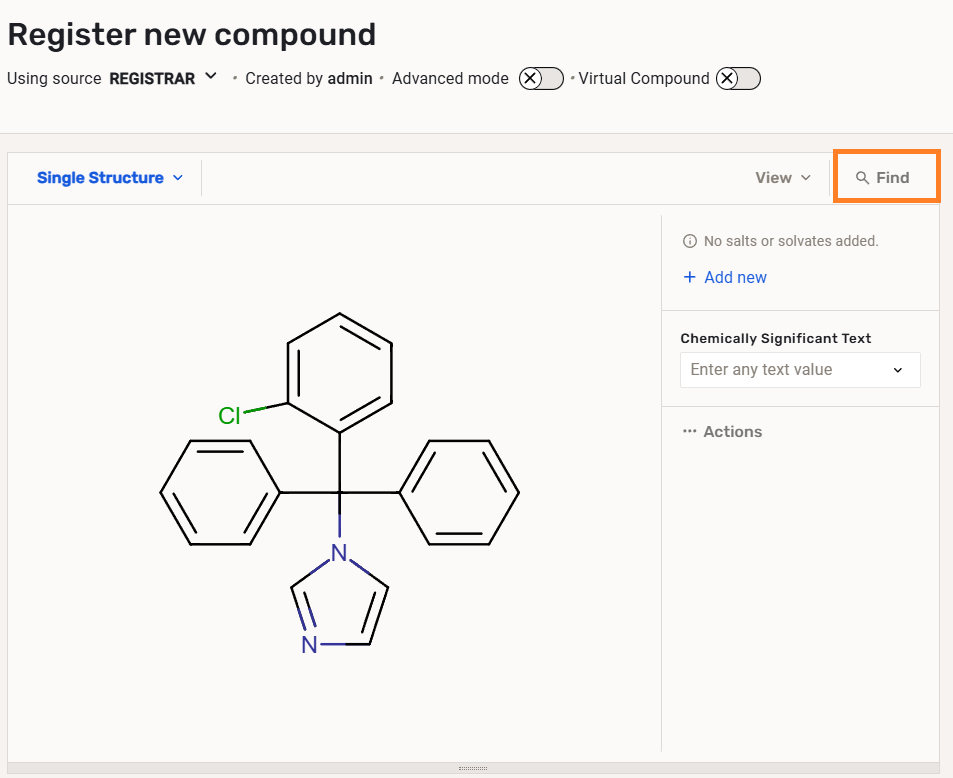Click the plus icon beside Add new

[x=690, y=278]
